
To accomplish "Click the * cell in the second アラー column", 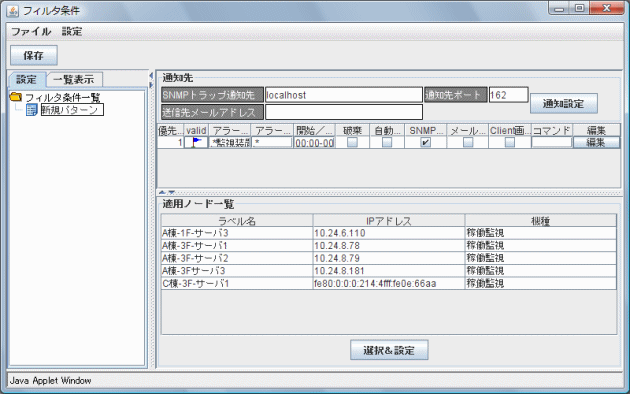I will pos(272,143).
